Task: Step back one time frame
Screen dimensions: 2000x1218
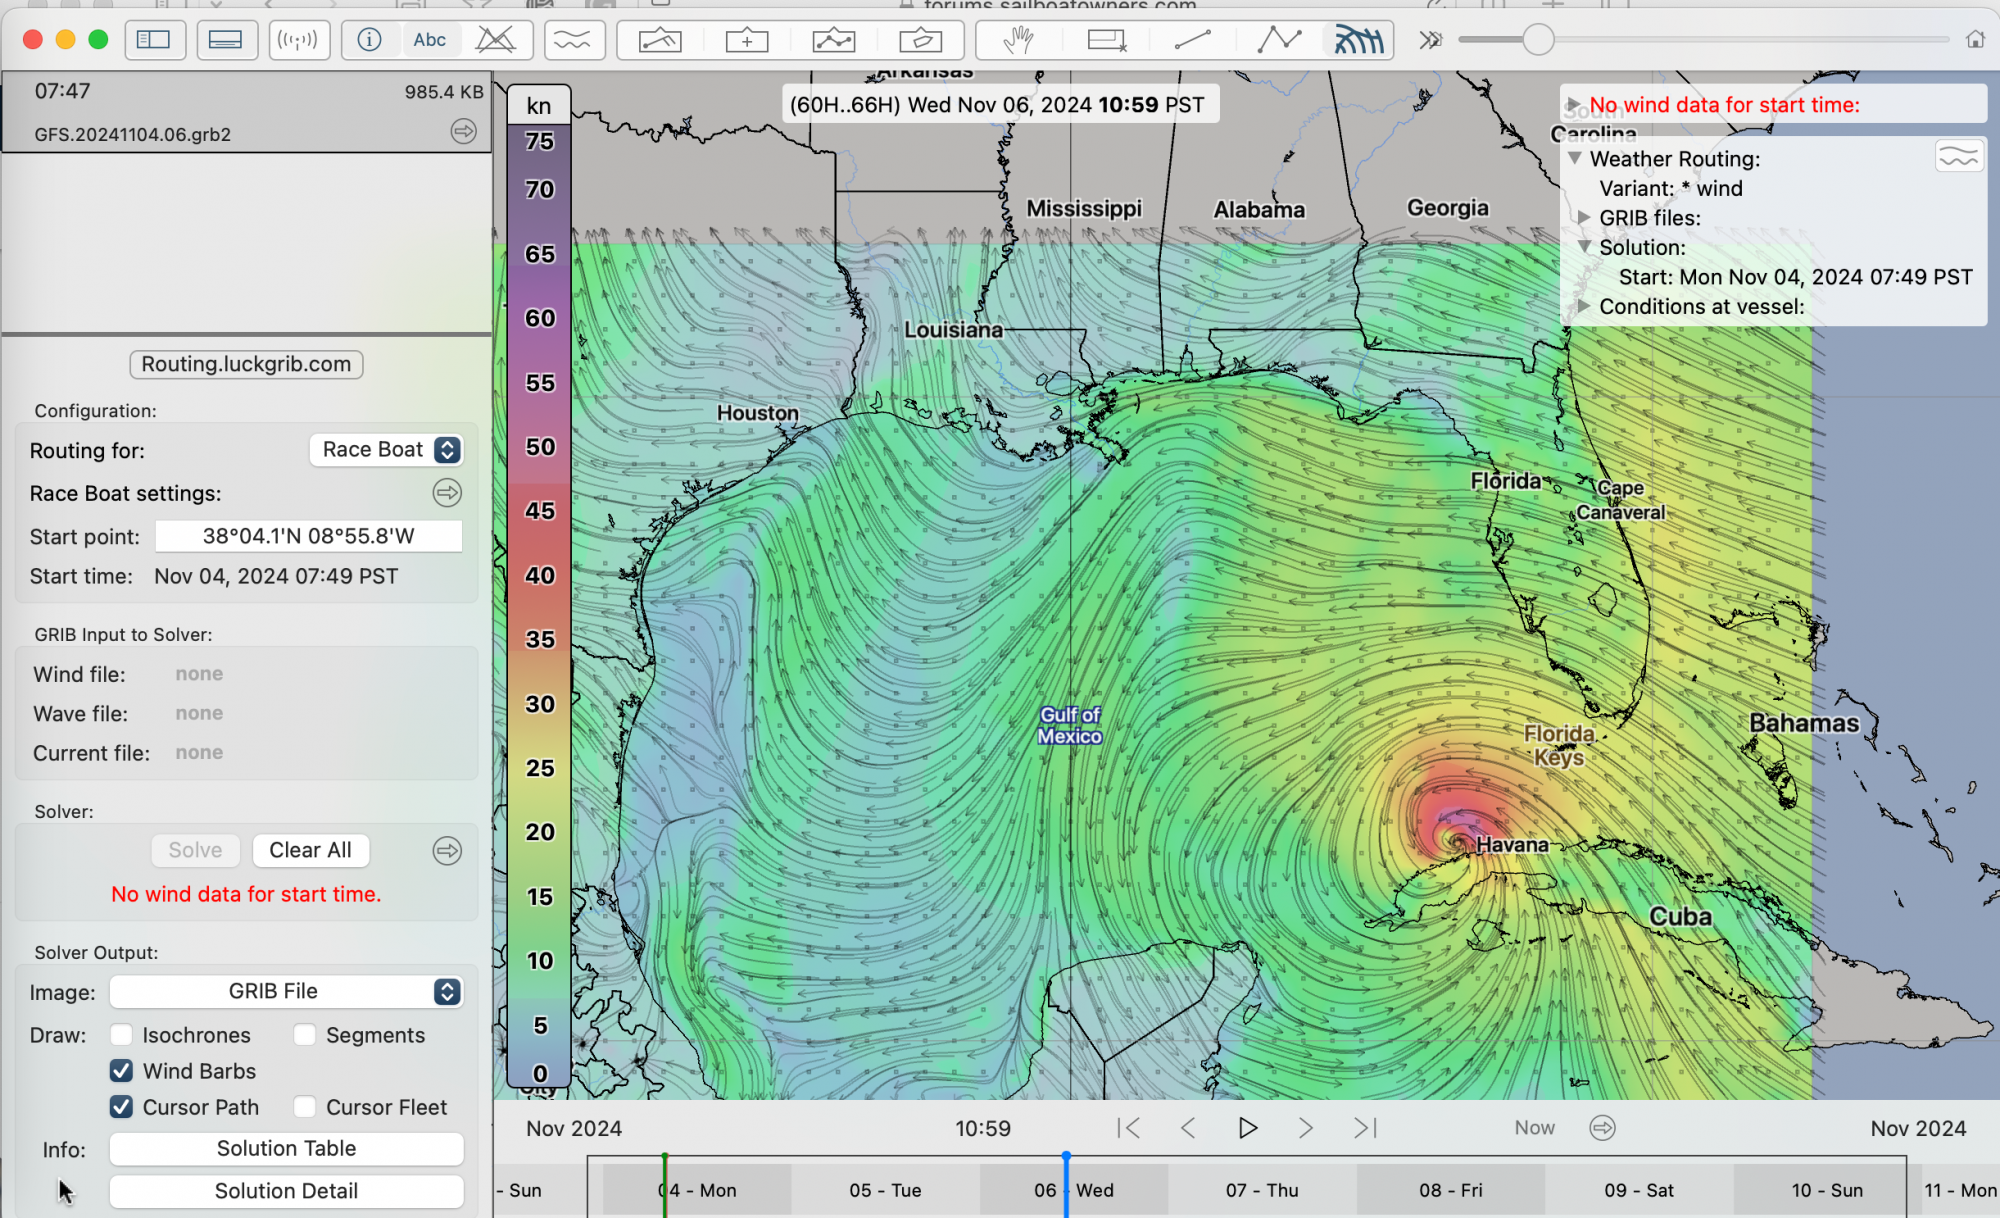Action: (x=1188, y=1128)
